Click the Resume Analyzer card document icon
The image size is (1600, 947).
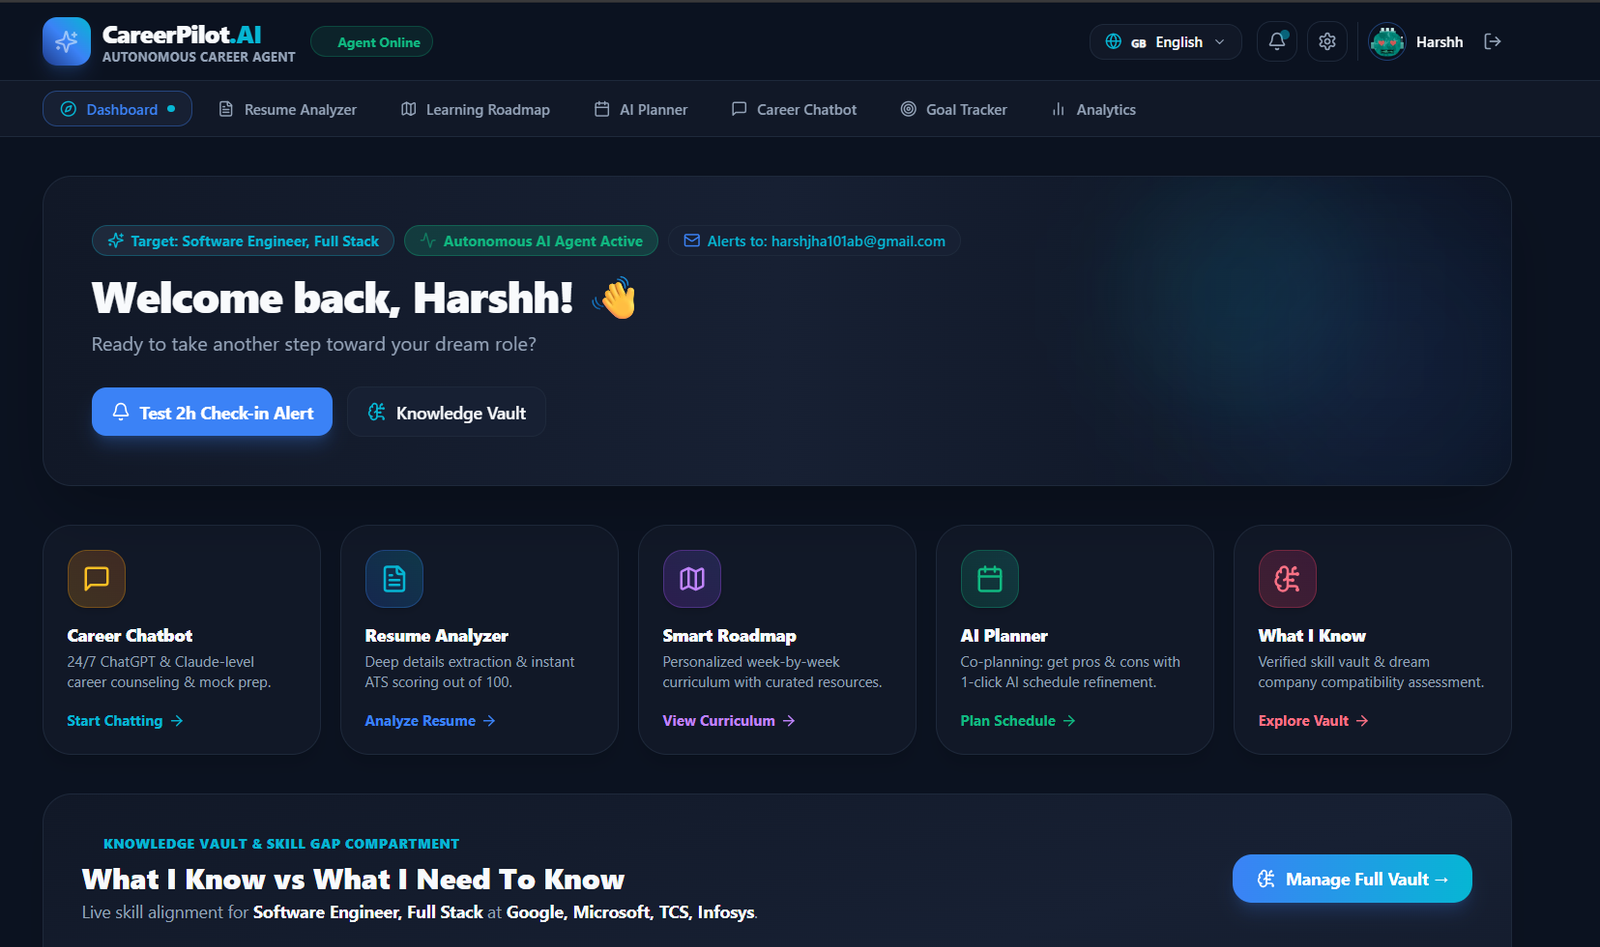pos(394,578)
